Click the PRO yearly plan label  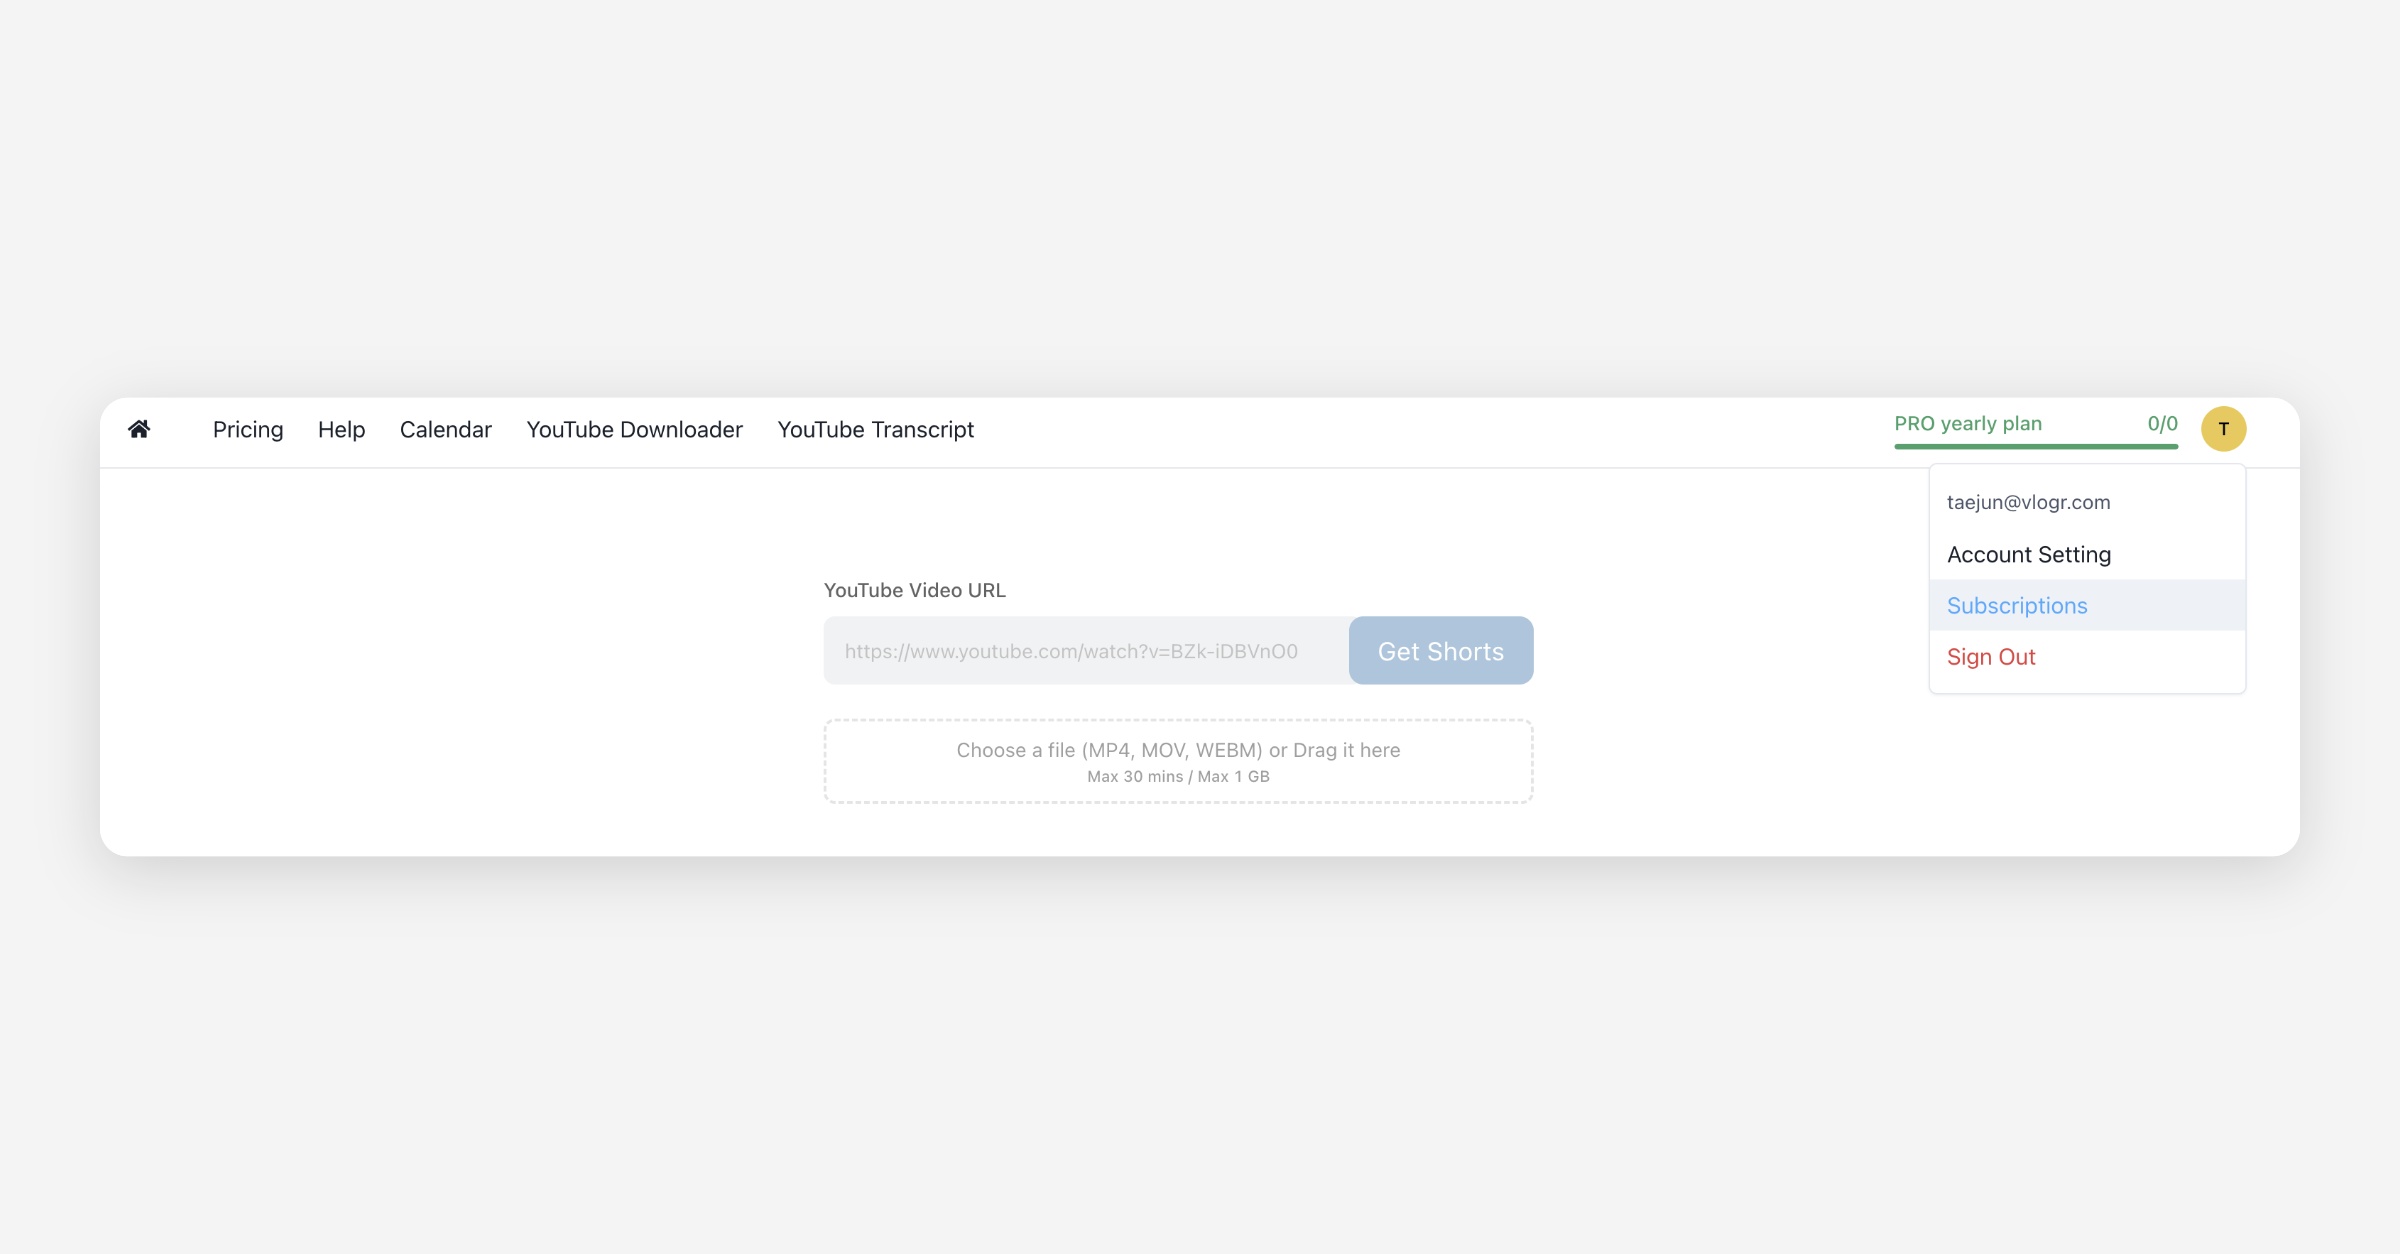click(x=1967, y=423)
